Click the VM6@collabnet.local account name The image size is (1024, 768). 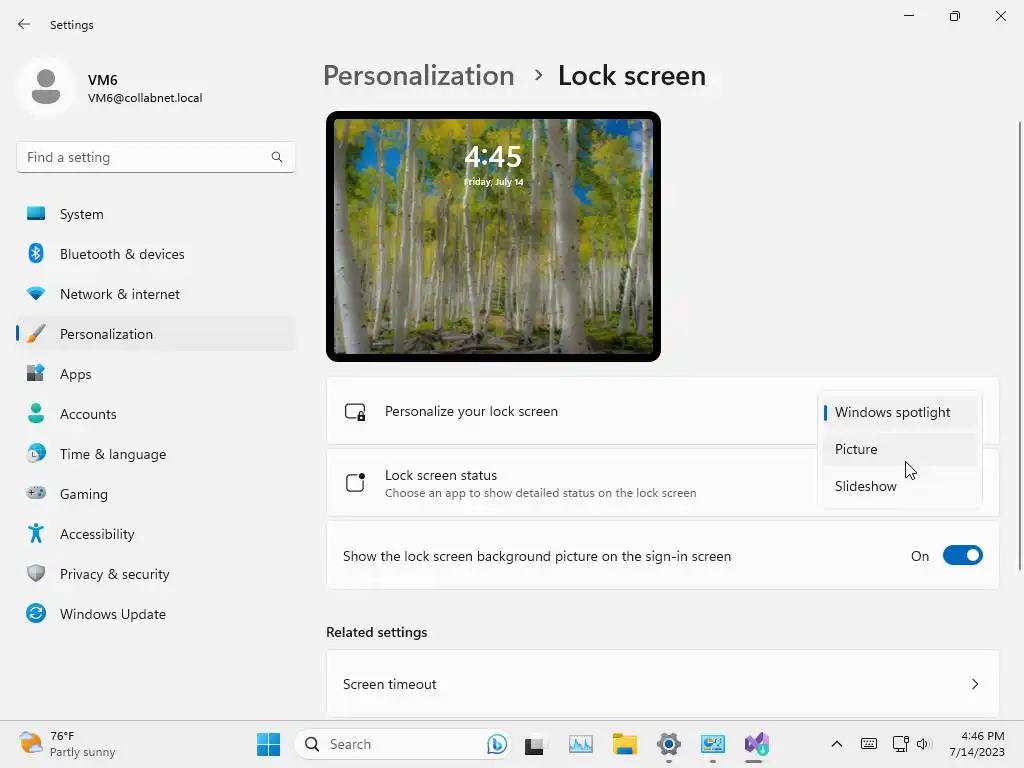(x=145, y=98)
